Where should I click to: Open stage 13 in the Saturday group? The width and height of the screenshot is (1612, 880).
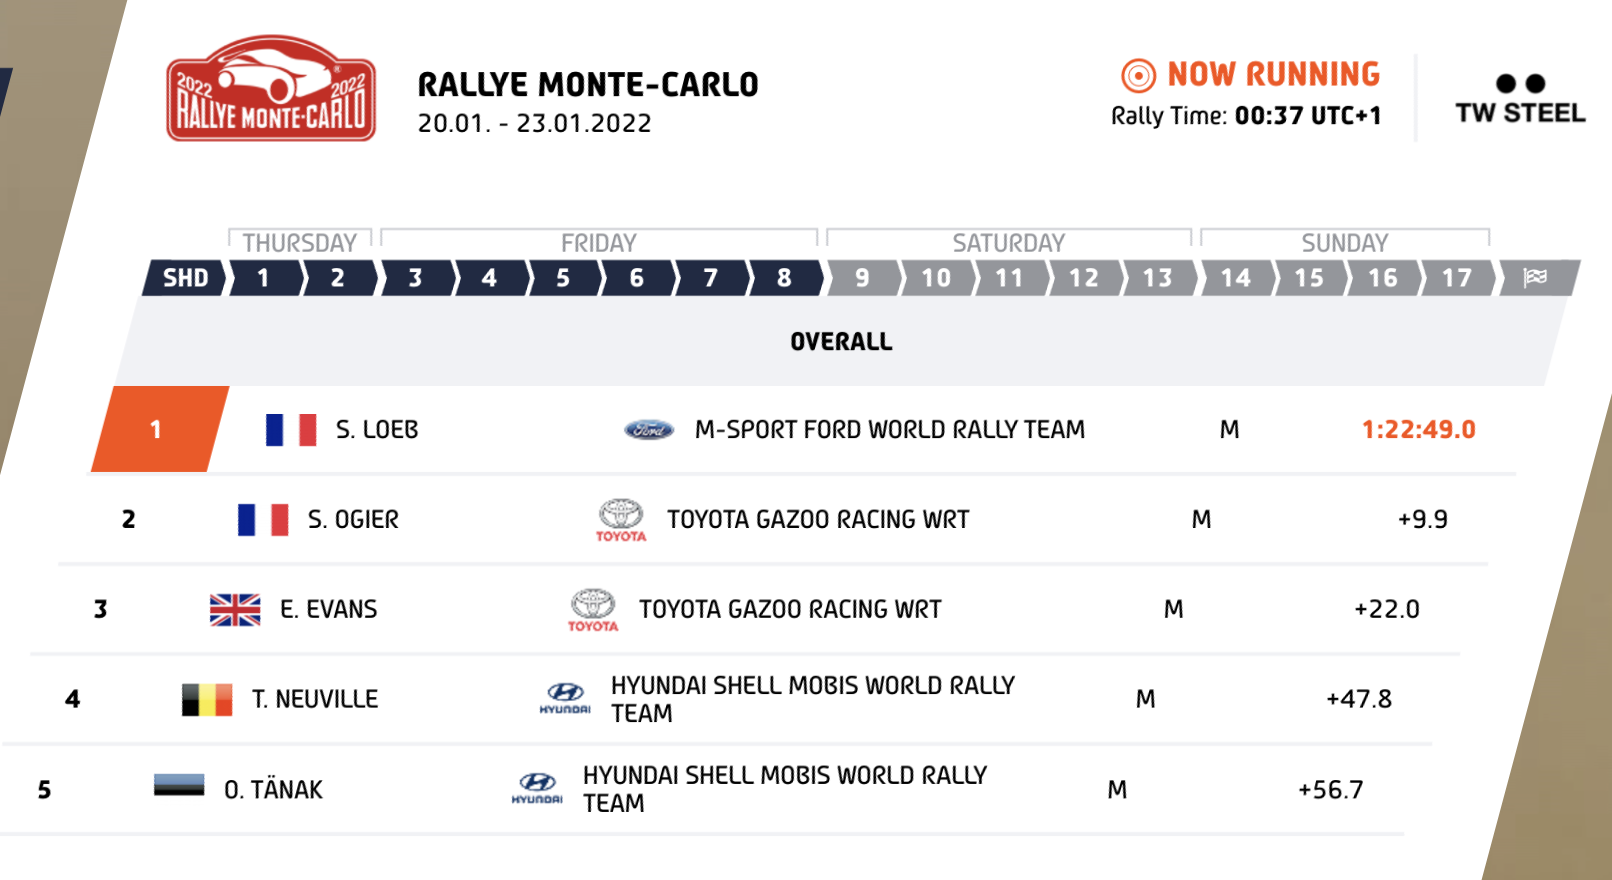(x=1157, y=278)
